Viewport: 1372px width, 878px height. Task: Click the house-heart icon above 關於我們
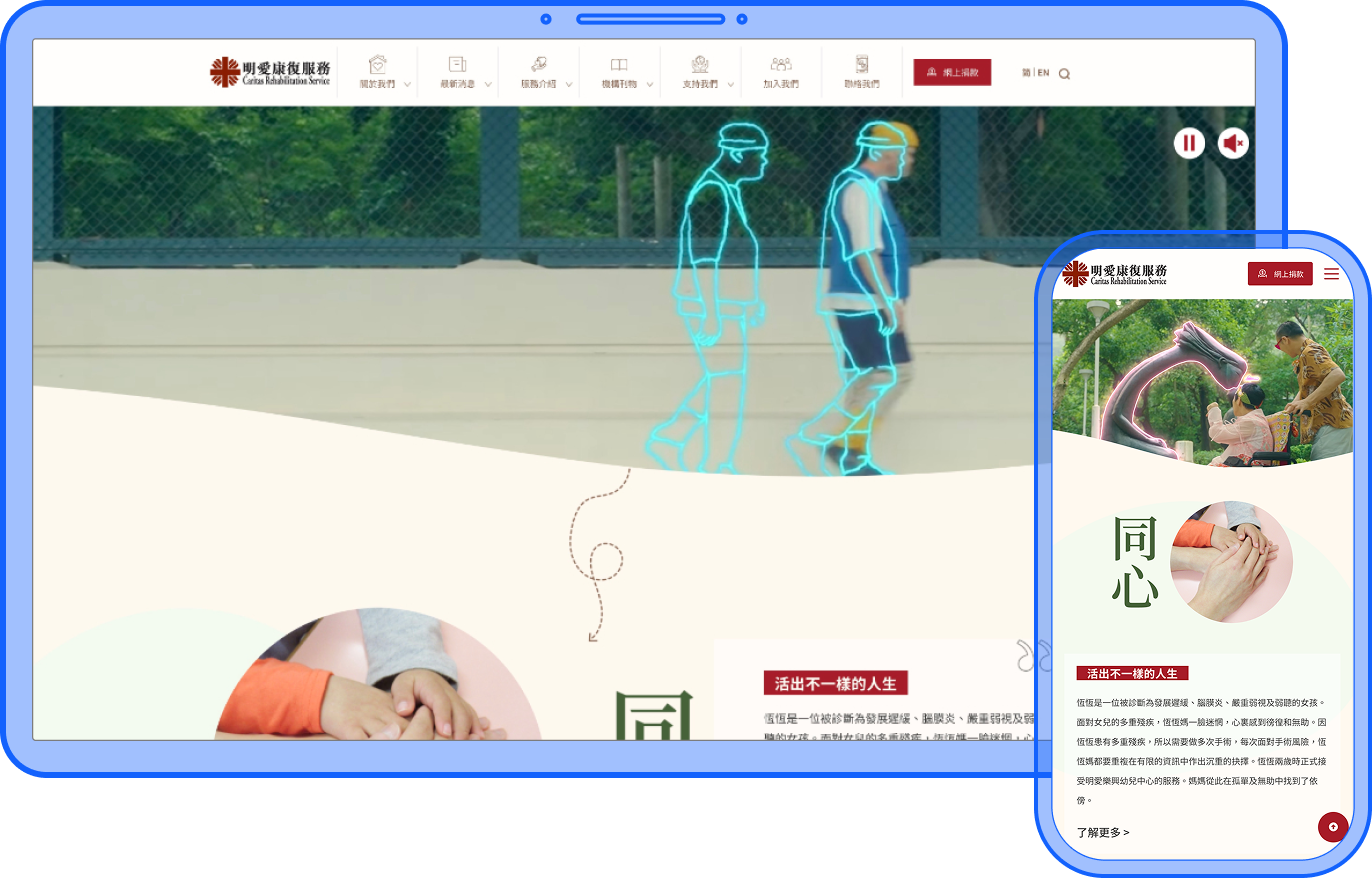[x=377, y=64]
